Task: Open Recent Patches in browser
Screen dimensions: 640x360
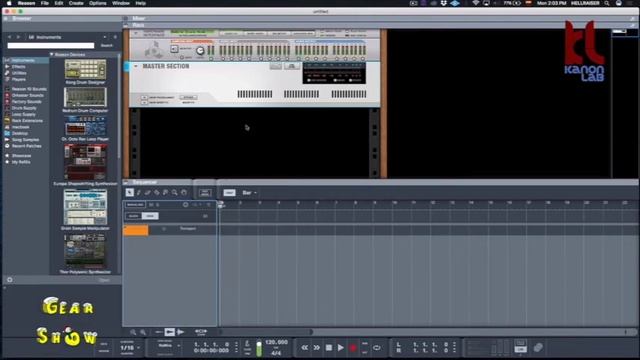Action: click(x=27, y=146)
